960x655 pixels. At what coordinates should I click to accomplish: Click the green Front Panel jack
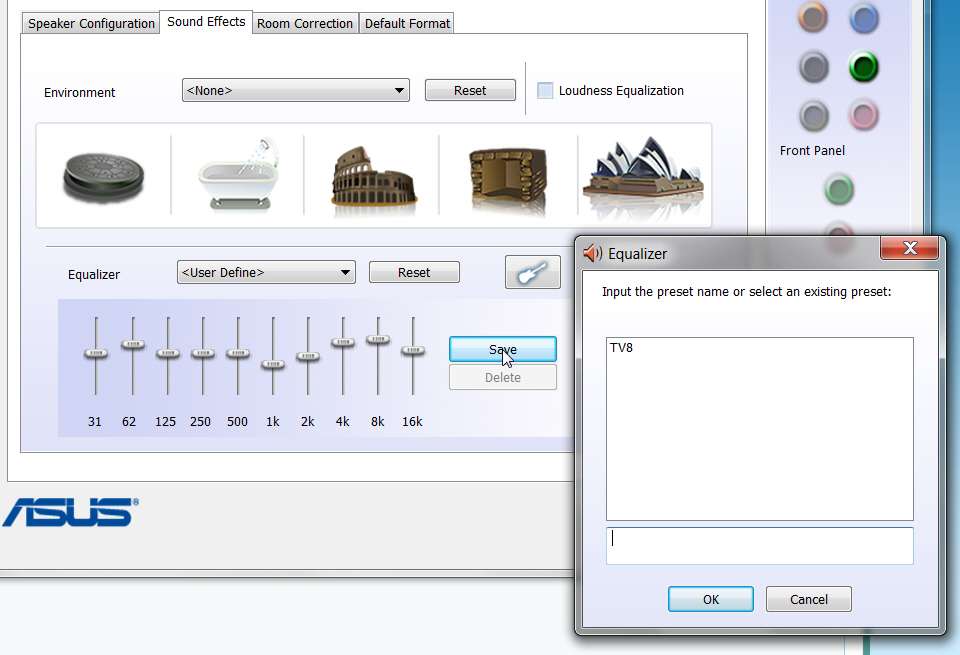pyautogui.click(x=839, y=189)
